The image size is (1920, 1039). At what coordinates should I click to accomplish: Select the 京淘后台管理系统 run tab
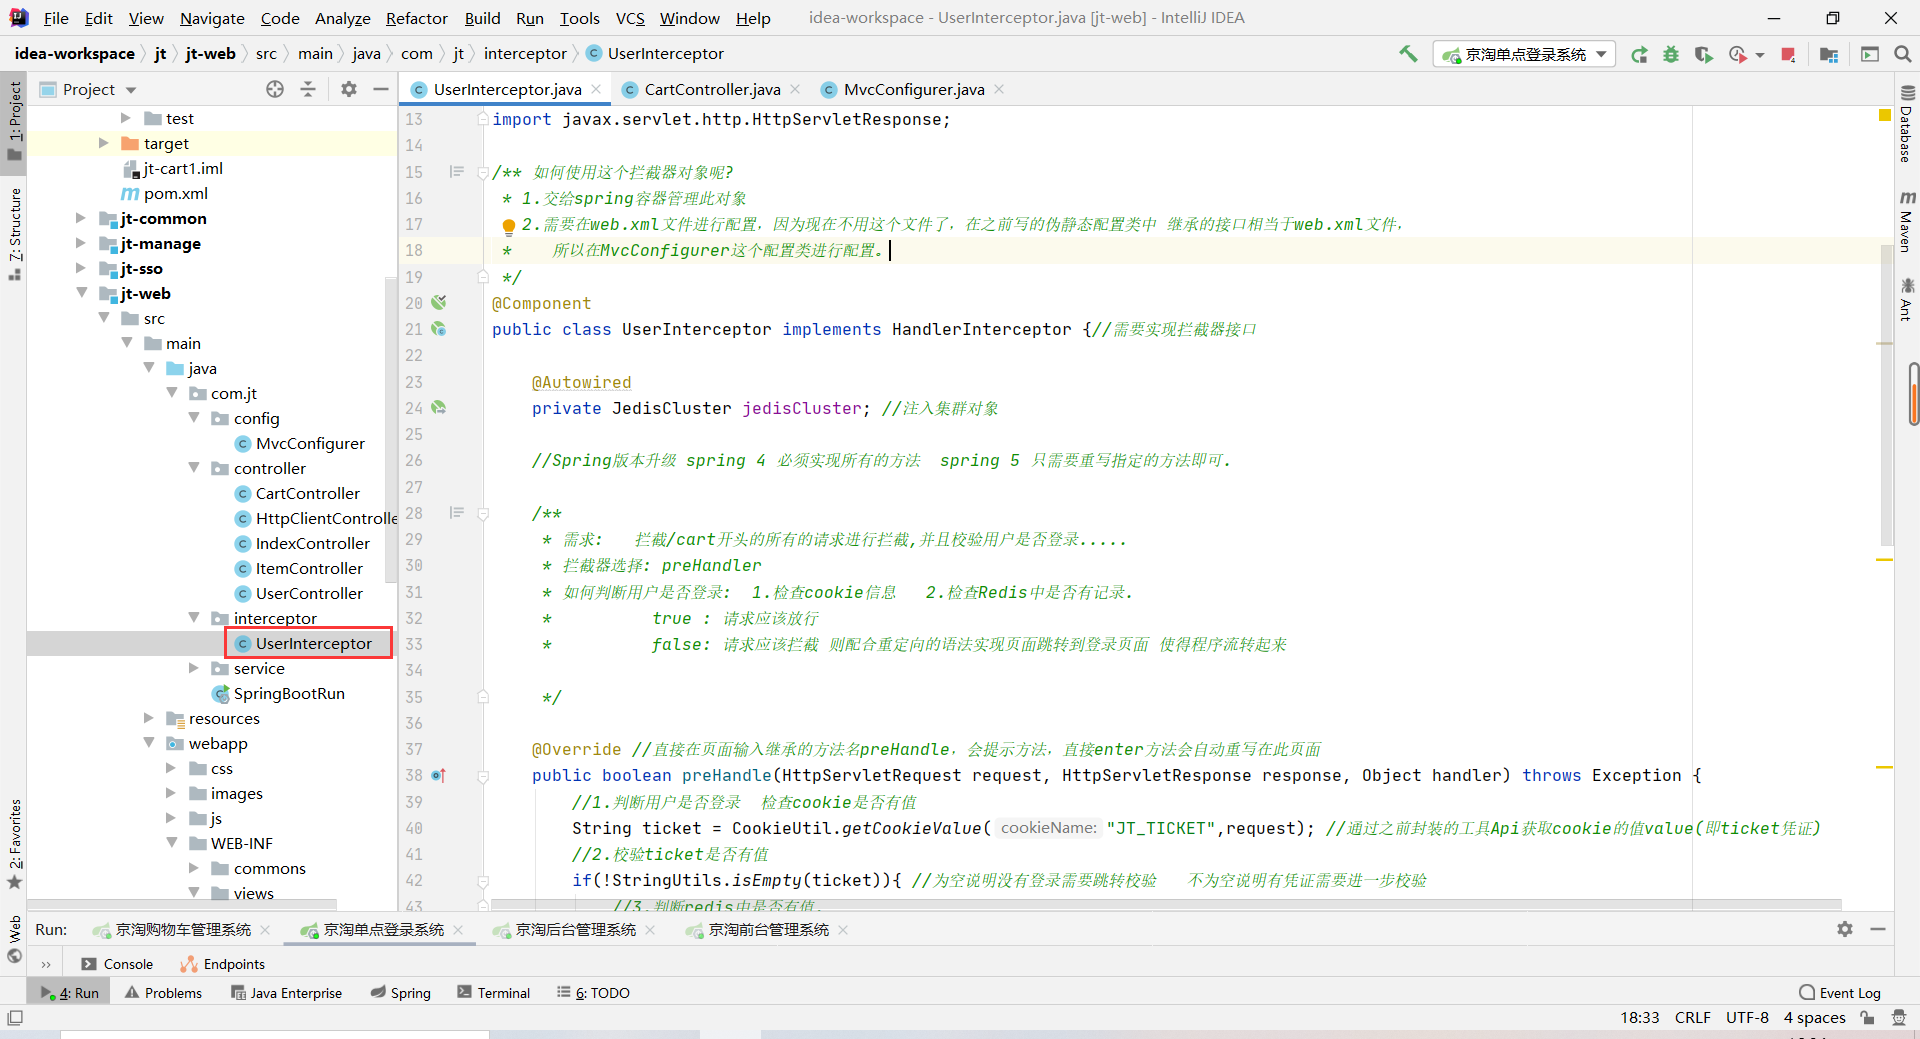575,930
